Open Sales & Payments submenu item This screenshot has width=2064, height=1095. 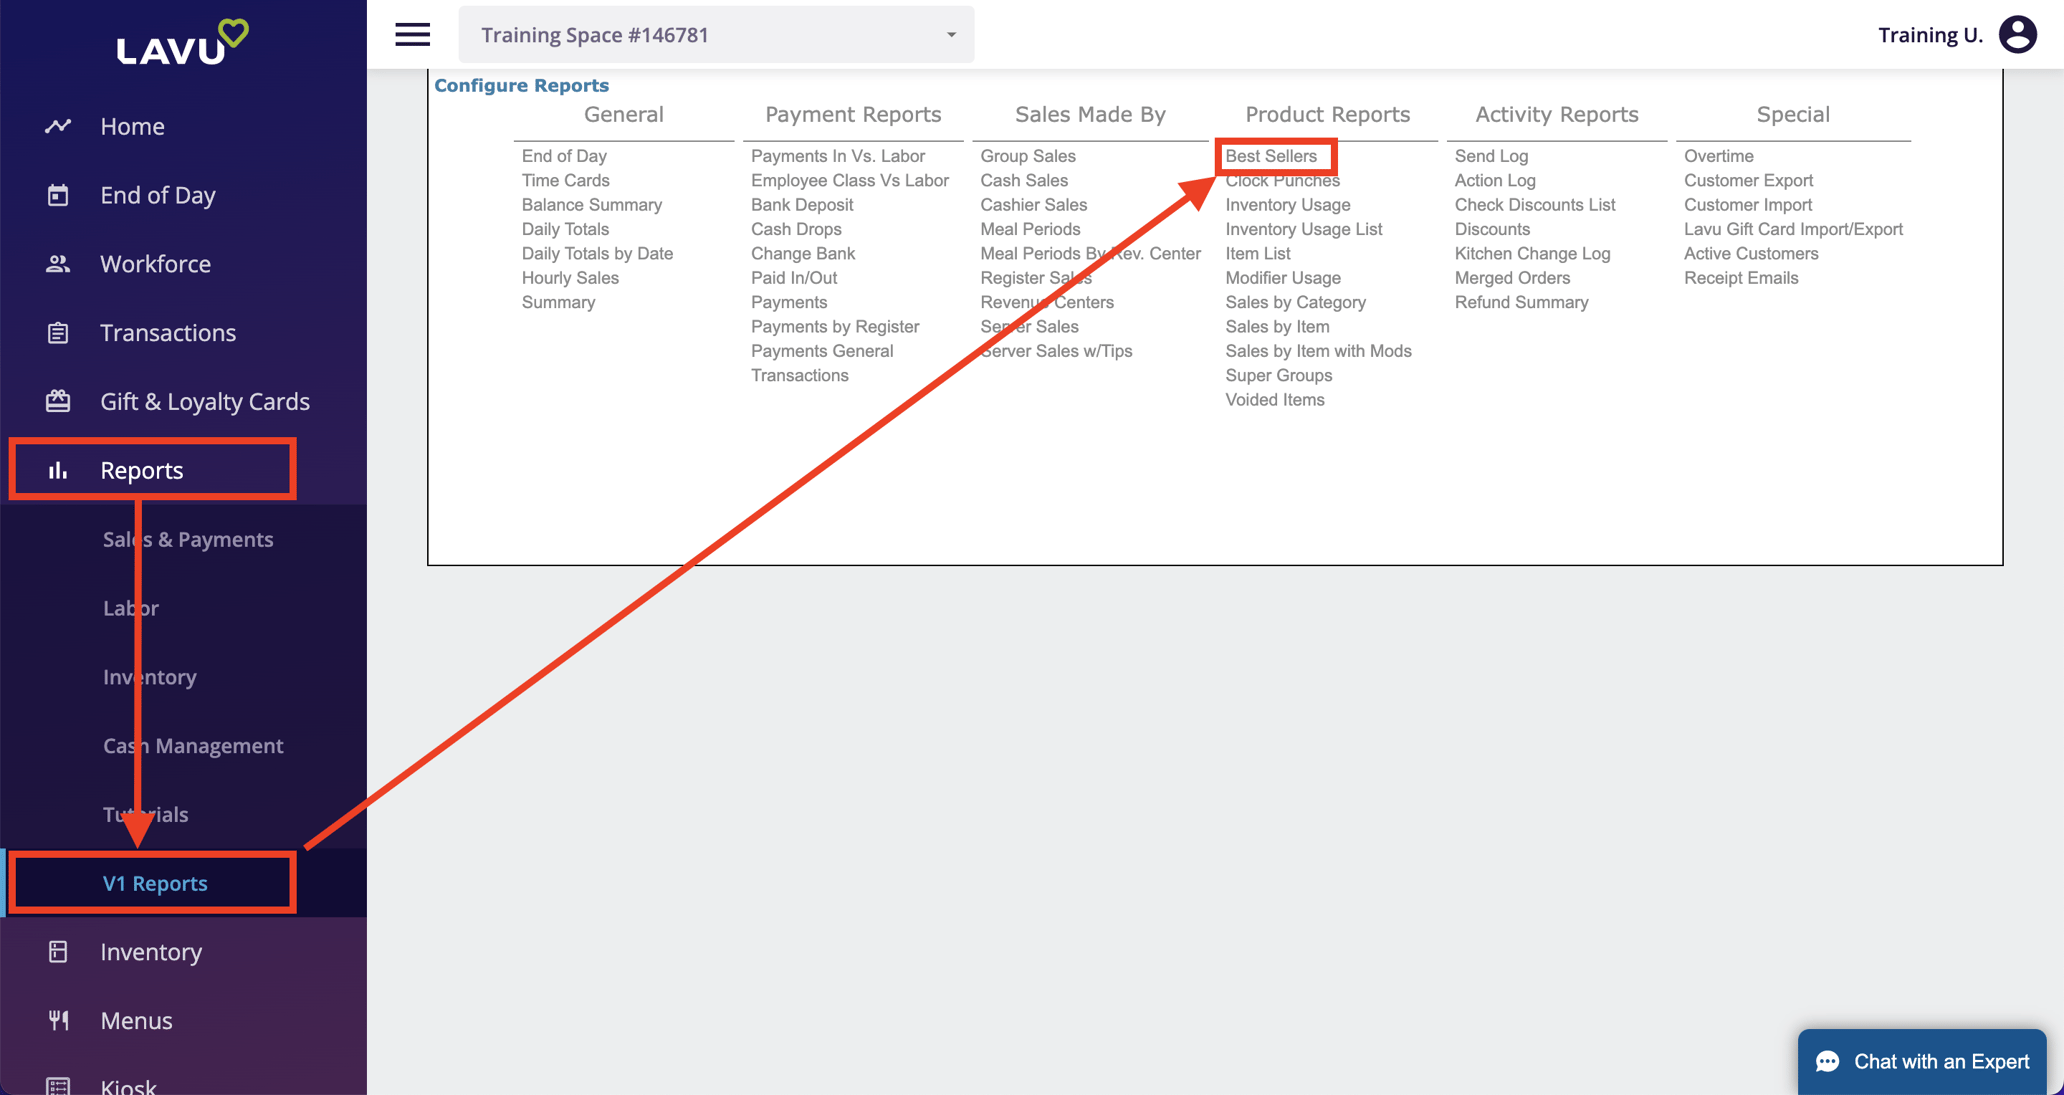(188, 539)
